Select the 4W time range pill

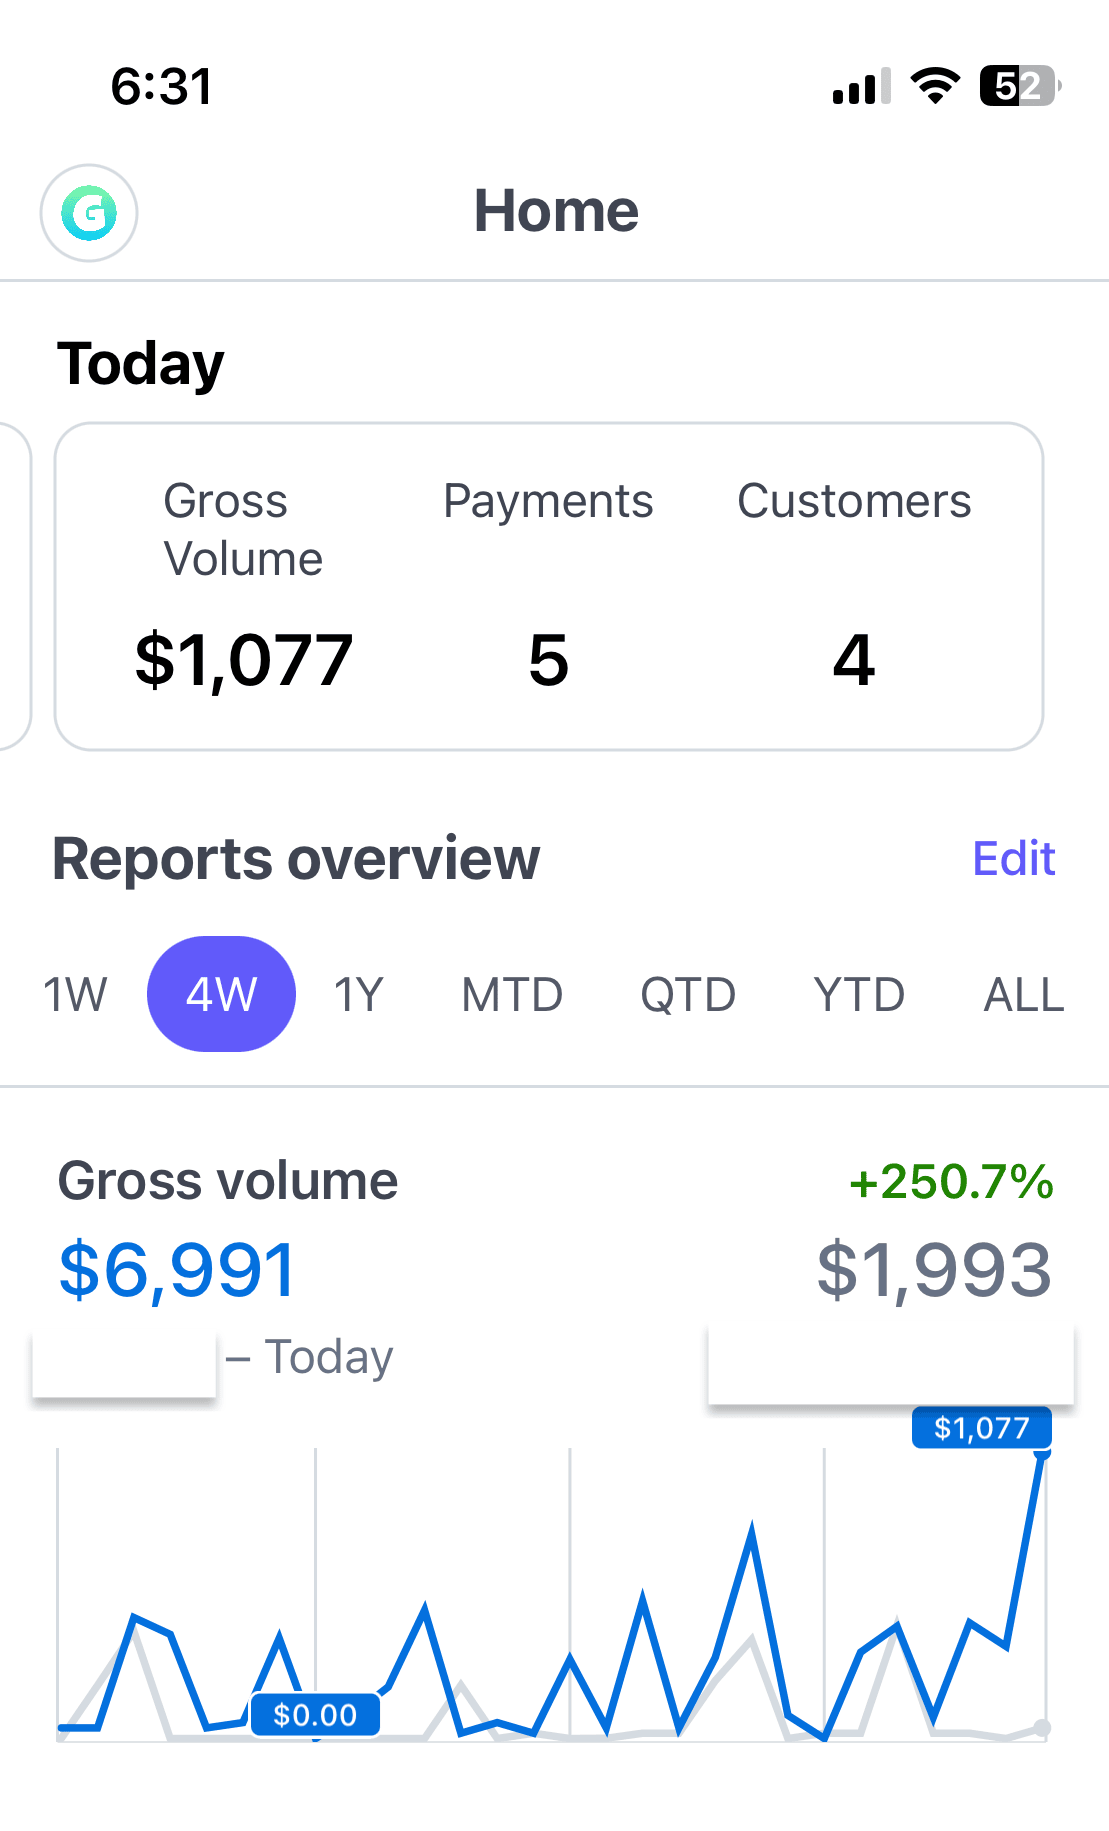pyautogui.click(x=221, y=995)
